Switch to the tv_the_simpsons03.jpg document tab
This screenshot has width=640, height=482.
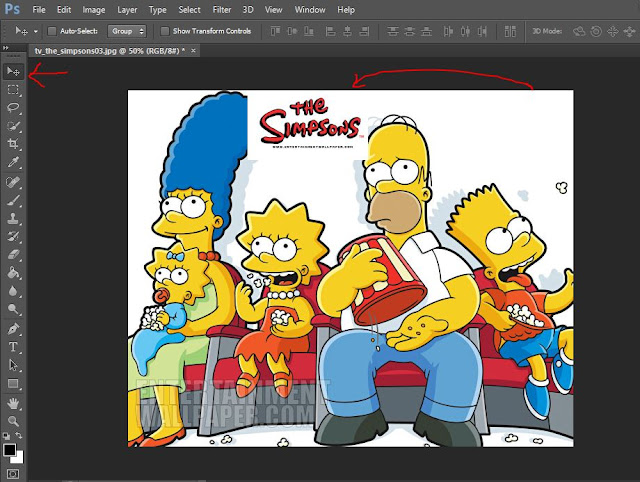coord(110,51)
